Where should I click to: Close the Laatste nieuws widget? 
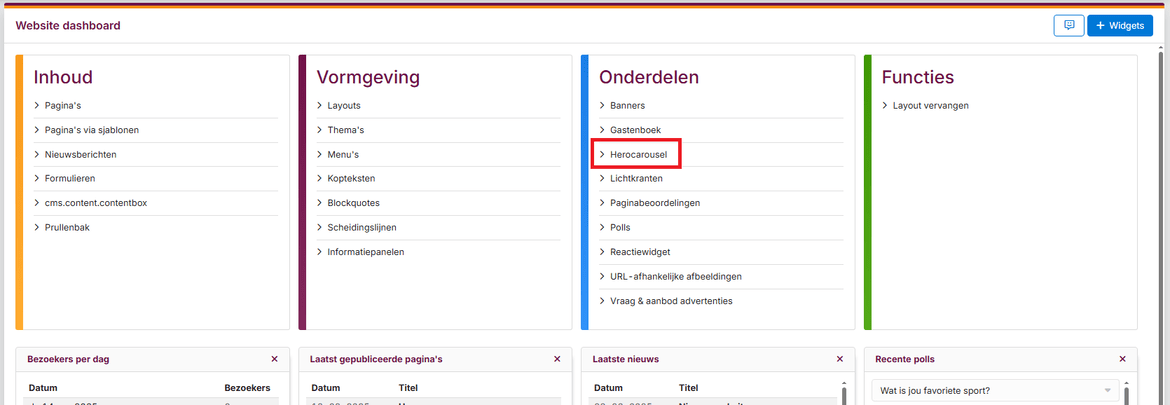840,359
